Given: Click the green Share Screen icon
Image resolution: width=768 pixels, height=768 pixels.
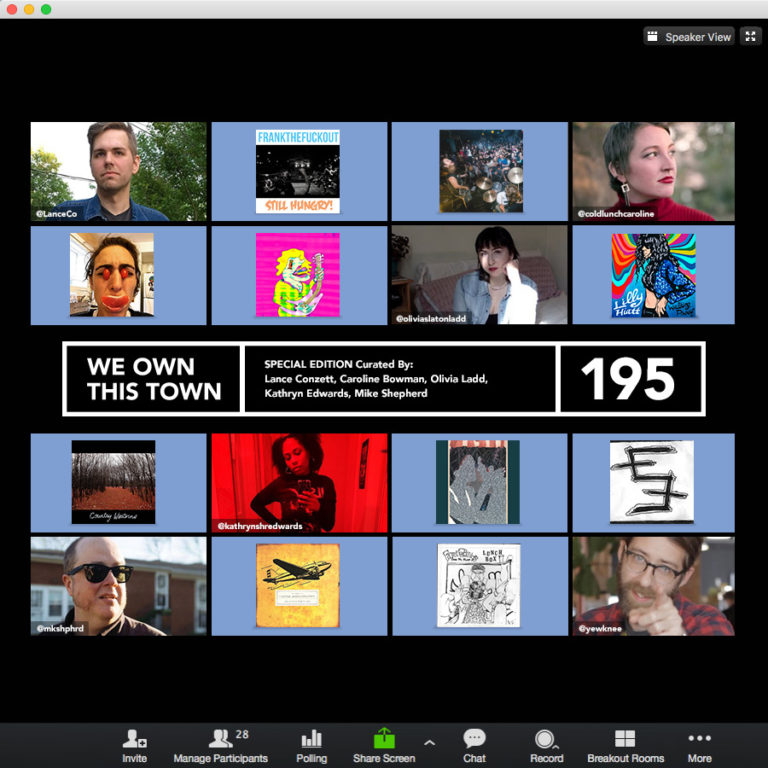Looking at the screenshot, I should pos(384,739).
